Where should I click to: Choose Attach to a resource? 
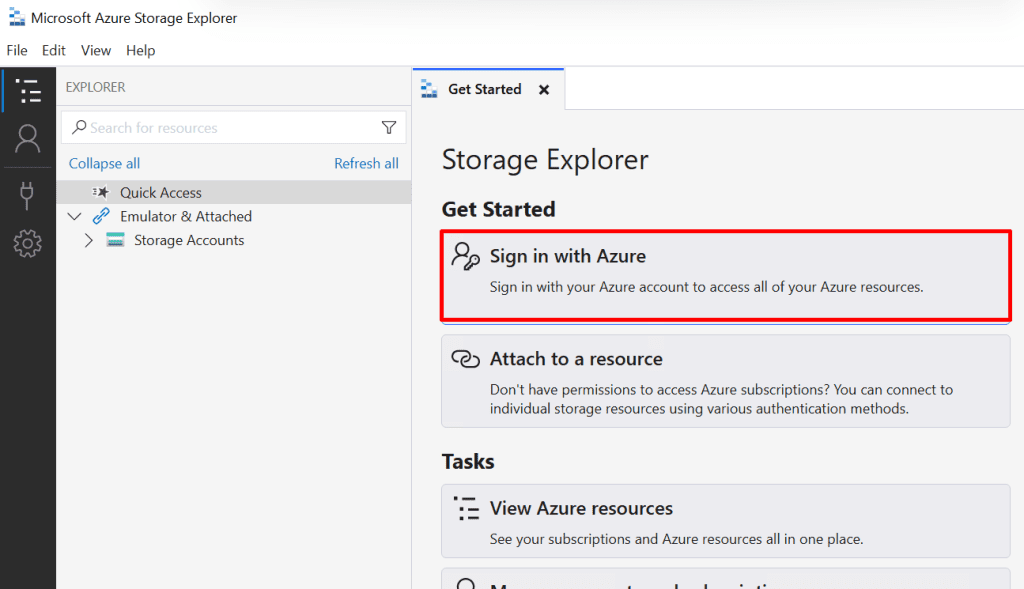[x=725, y=381]
